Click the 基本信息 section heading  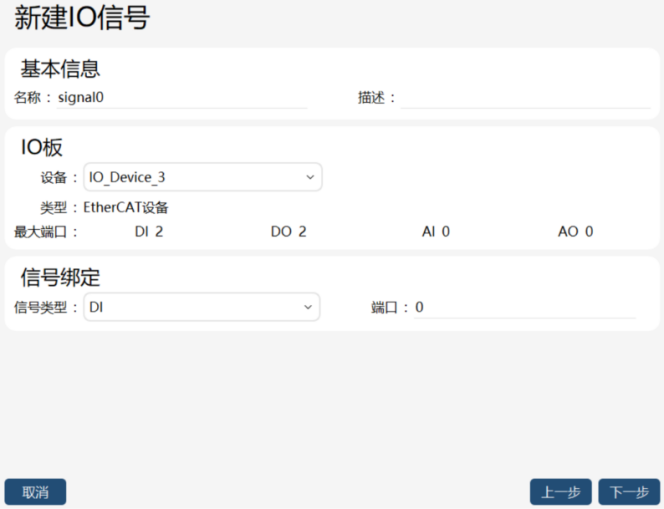pyautogui.click(x=60, y=69)
